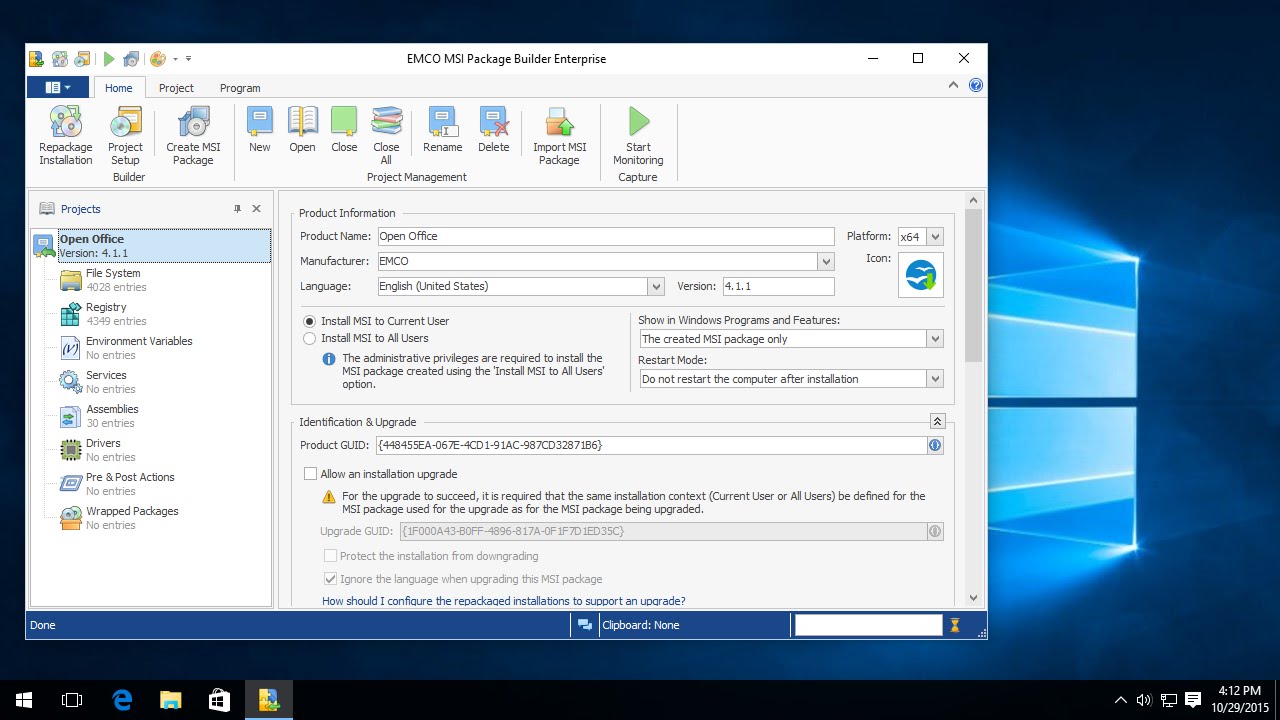Click the EMCO MSI Package Builder taskbar button

coord(269,700)
